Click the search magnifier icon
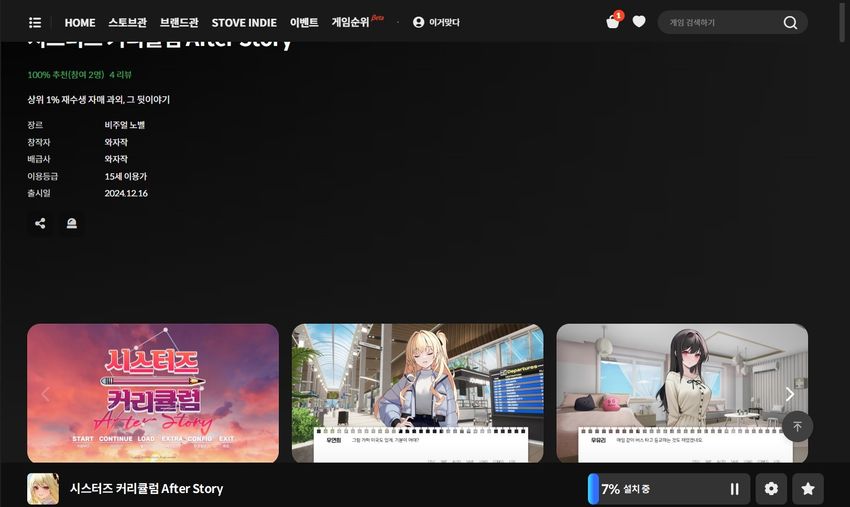 790,22
